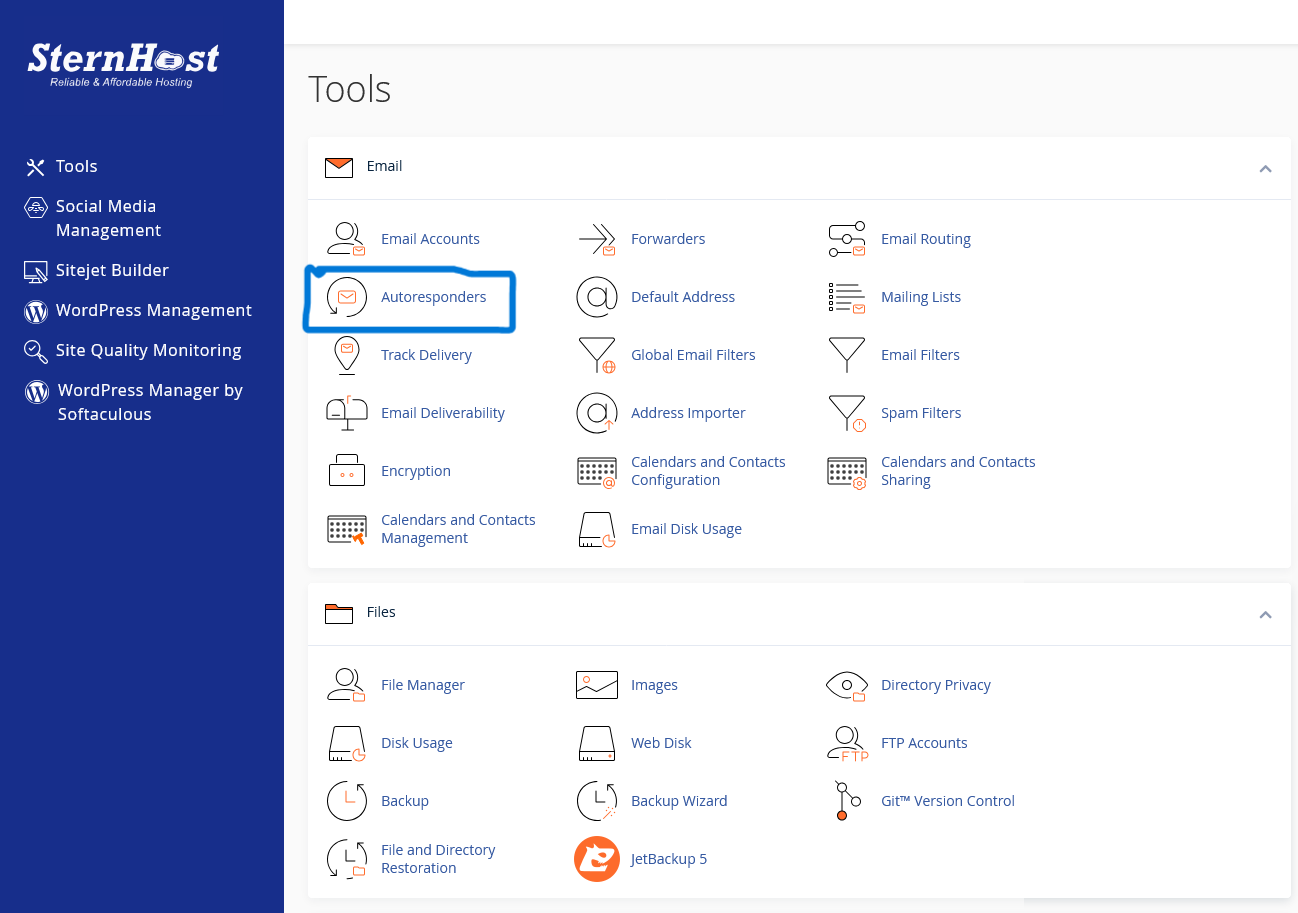Select the Directory Privacy eye icon
The width and height of the screenshot is (1298, 913).
(x=847, y=685)
